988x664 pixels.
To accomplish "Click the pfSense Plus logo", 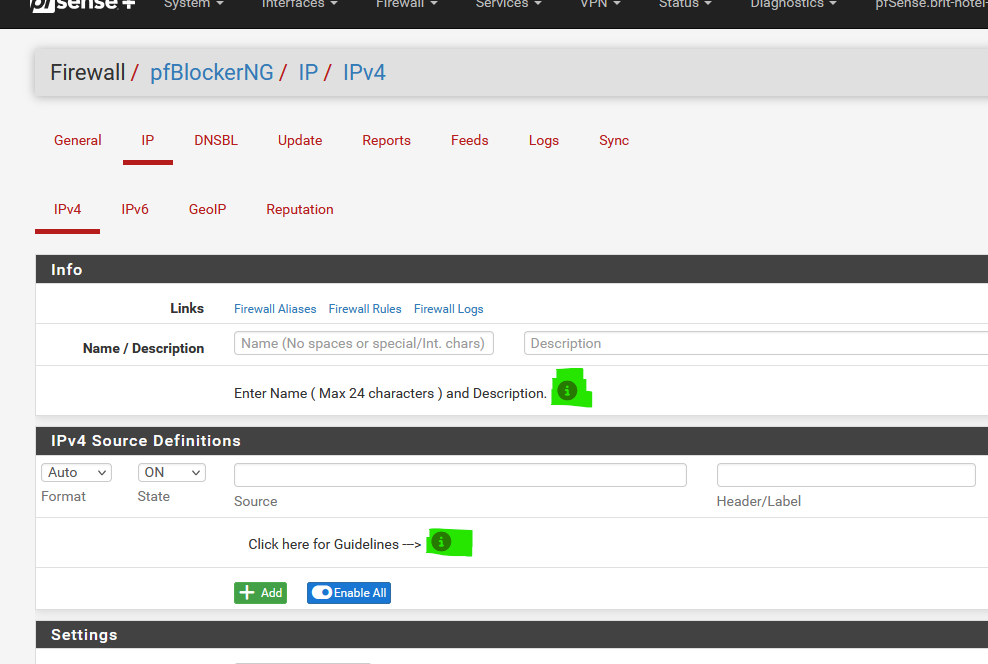I will pos(84,4).
